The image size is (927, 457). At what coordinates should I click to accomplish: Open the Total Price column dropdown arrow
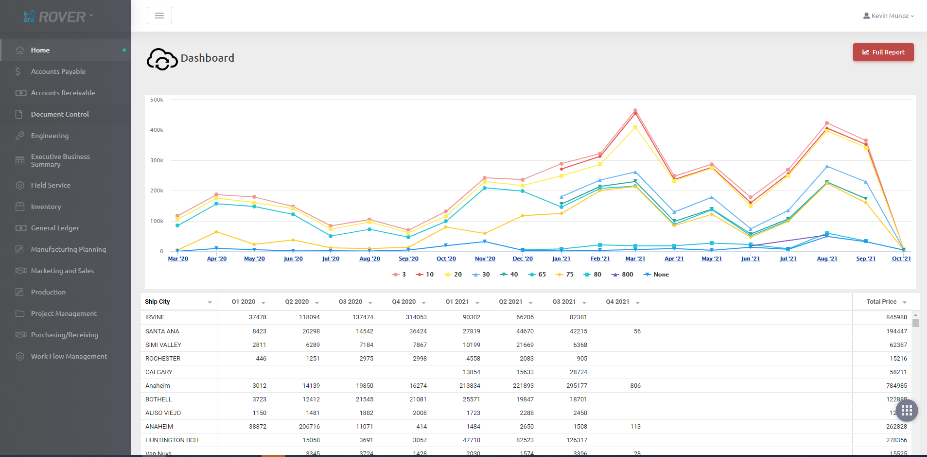(x=905, y=303)
